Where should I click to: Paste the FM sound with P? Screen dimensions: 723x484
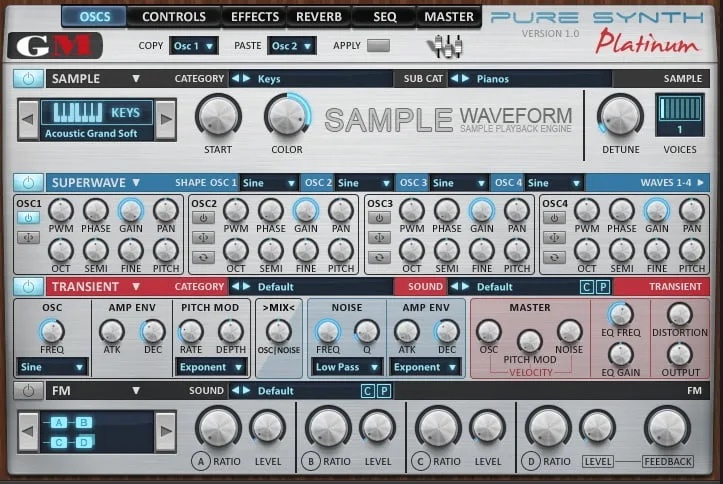pyautogui.click(x=384, y=391)
